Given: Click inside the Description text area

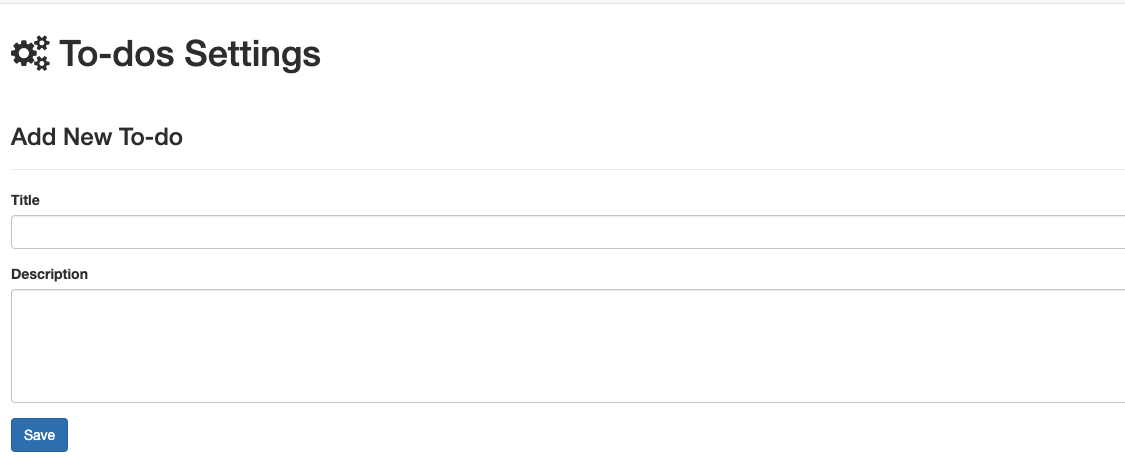Looking at the screenshot, I should [566, 346].
